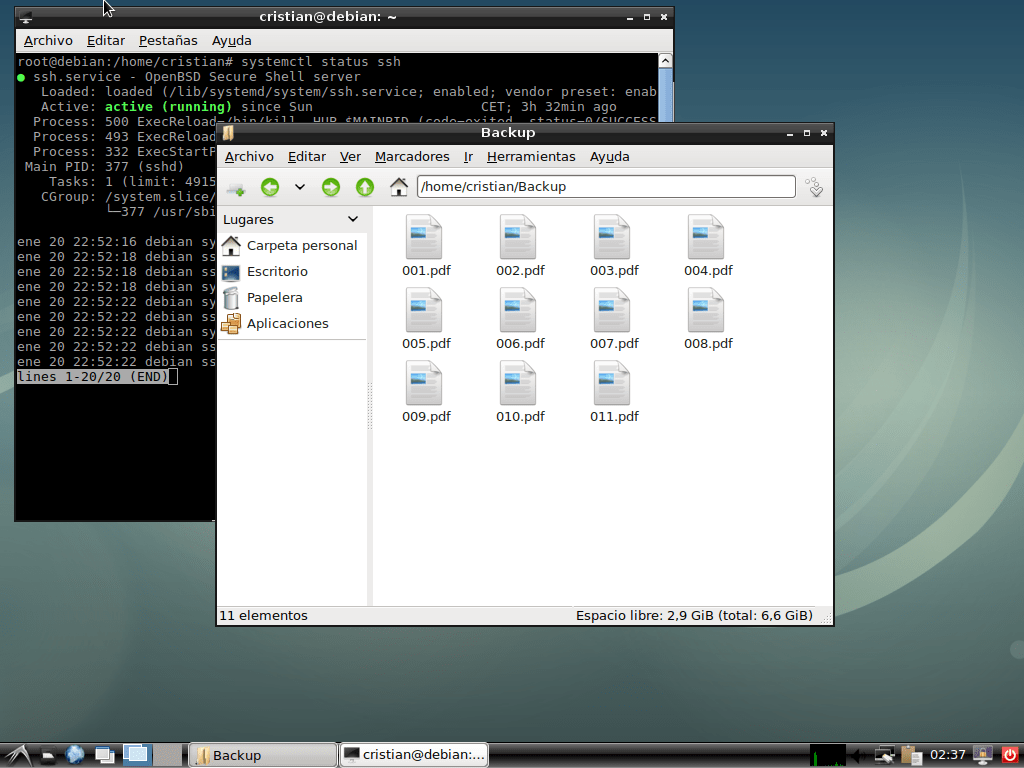Select Escritorio in the places sidebar
The image size is (1024, 768).
coord(277,272)
